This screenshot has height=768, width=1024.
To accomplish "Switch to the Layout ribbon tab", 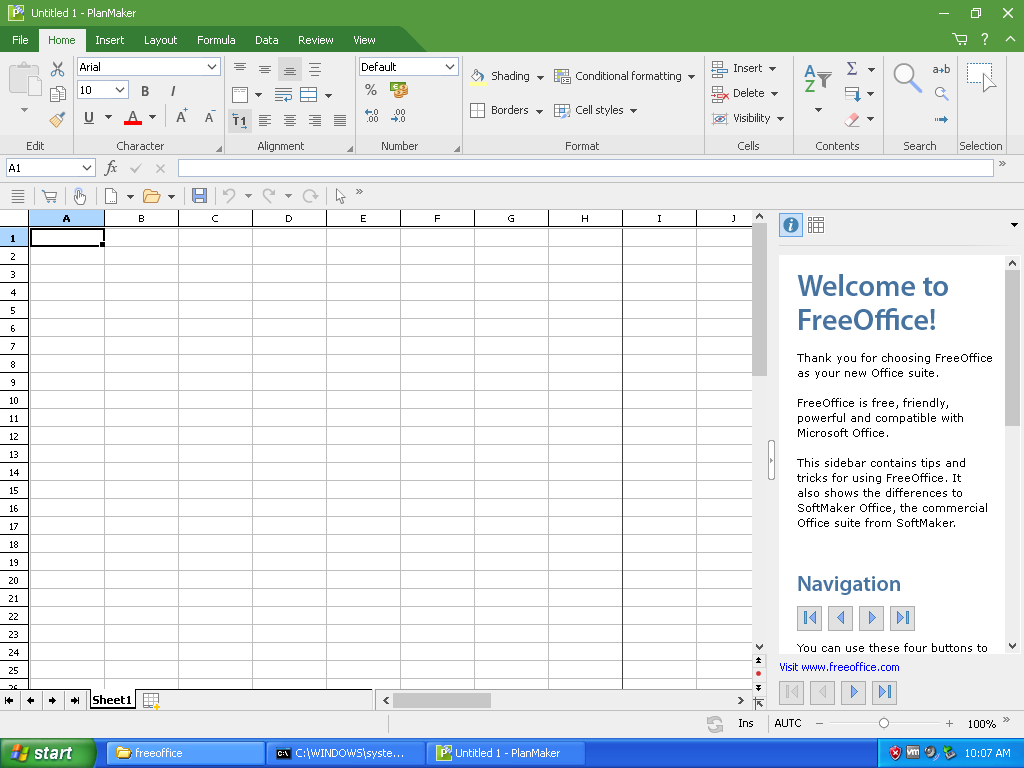I will click(160, 40).
